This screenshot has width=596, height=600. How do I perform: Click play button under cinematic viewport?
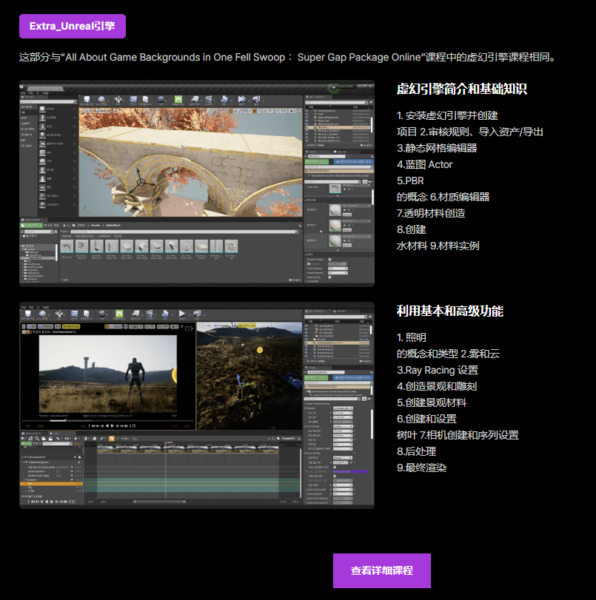(112, 426)
